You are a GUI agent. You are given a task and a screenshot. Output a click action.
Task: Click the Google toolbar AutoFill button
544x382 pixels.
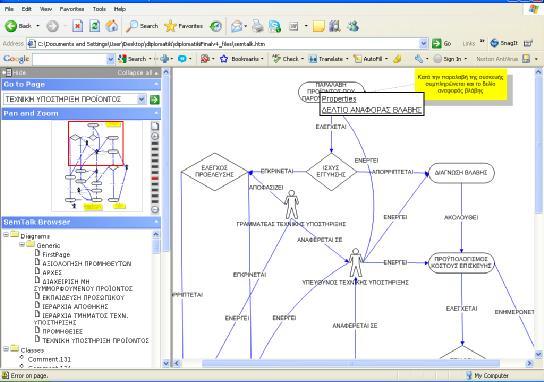pyautogui.click(x=368, y=59)
